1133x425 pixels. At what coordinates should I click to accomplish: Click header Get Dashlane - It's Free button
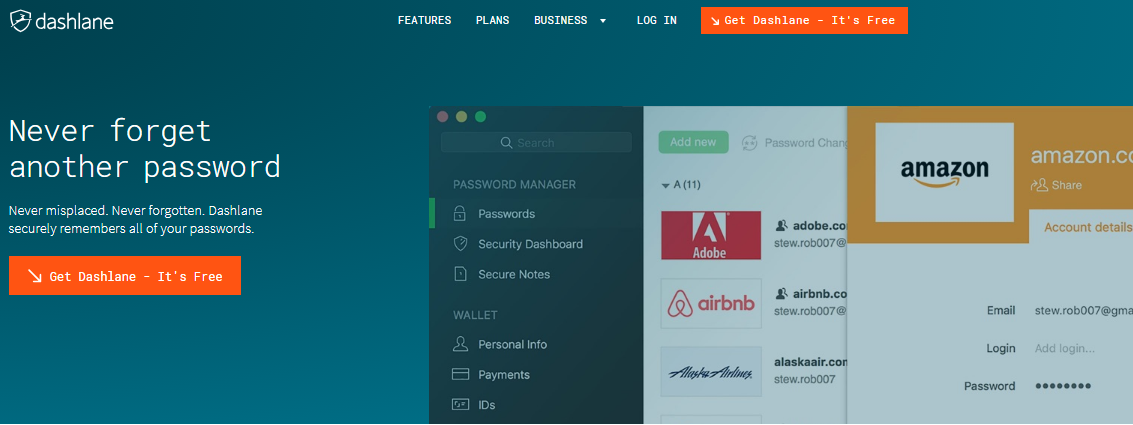[804, 20]
